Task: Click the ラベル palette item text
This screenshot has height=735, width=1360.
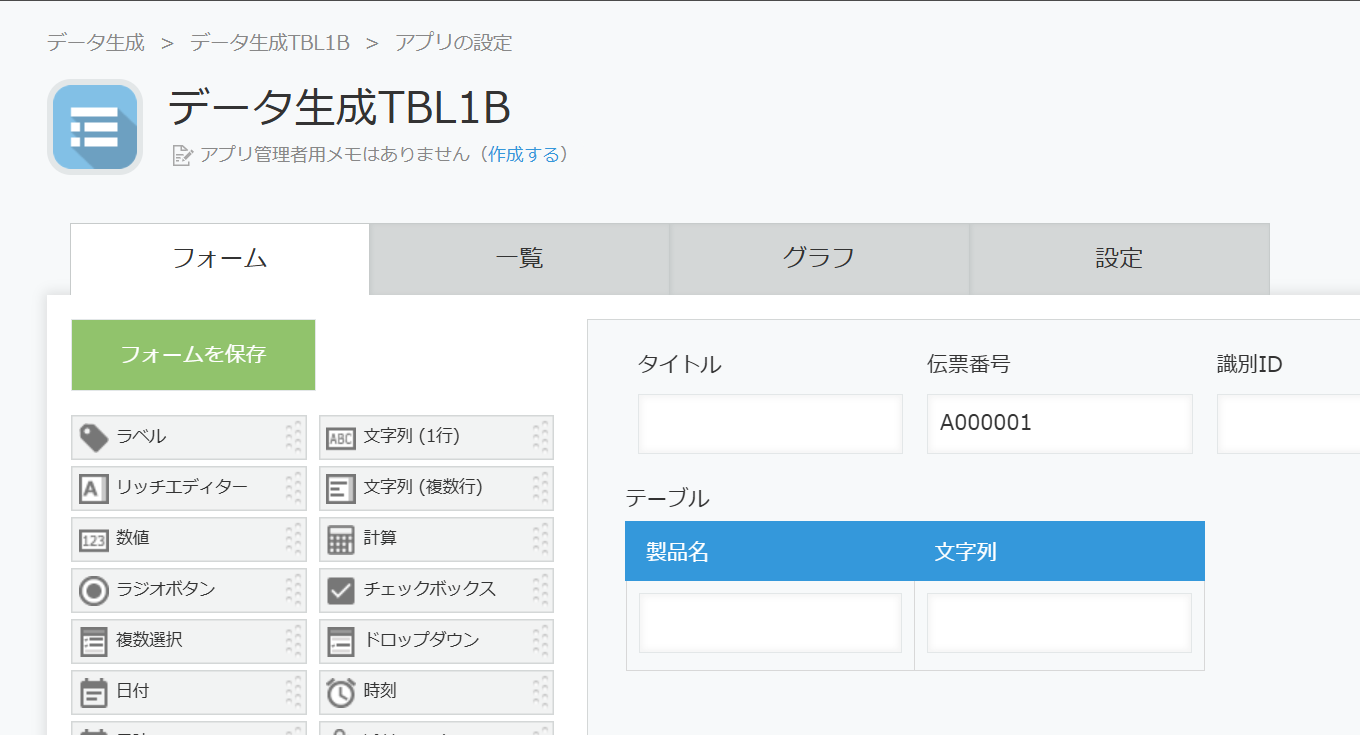Action: 141,437
